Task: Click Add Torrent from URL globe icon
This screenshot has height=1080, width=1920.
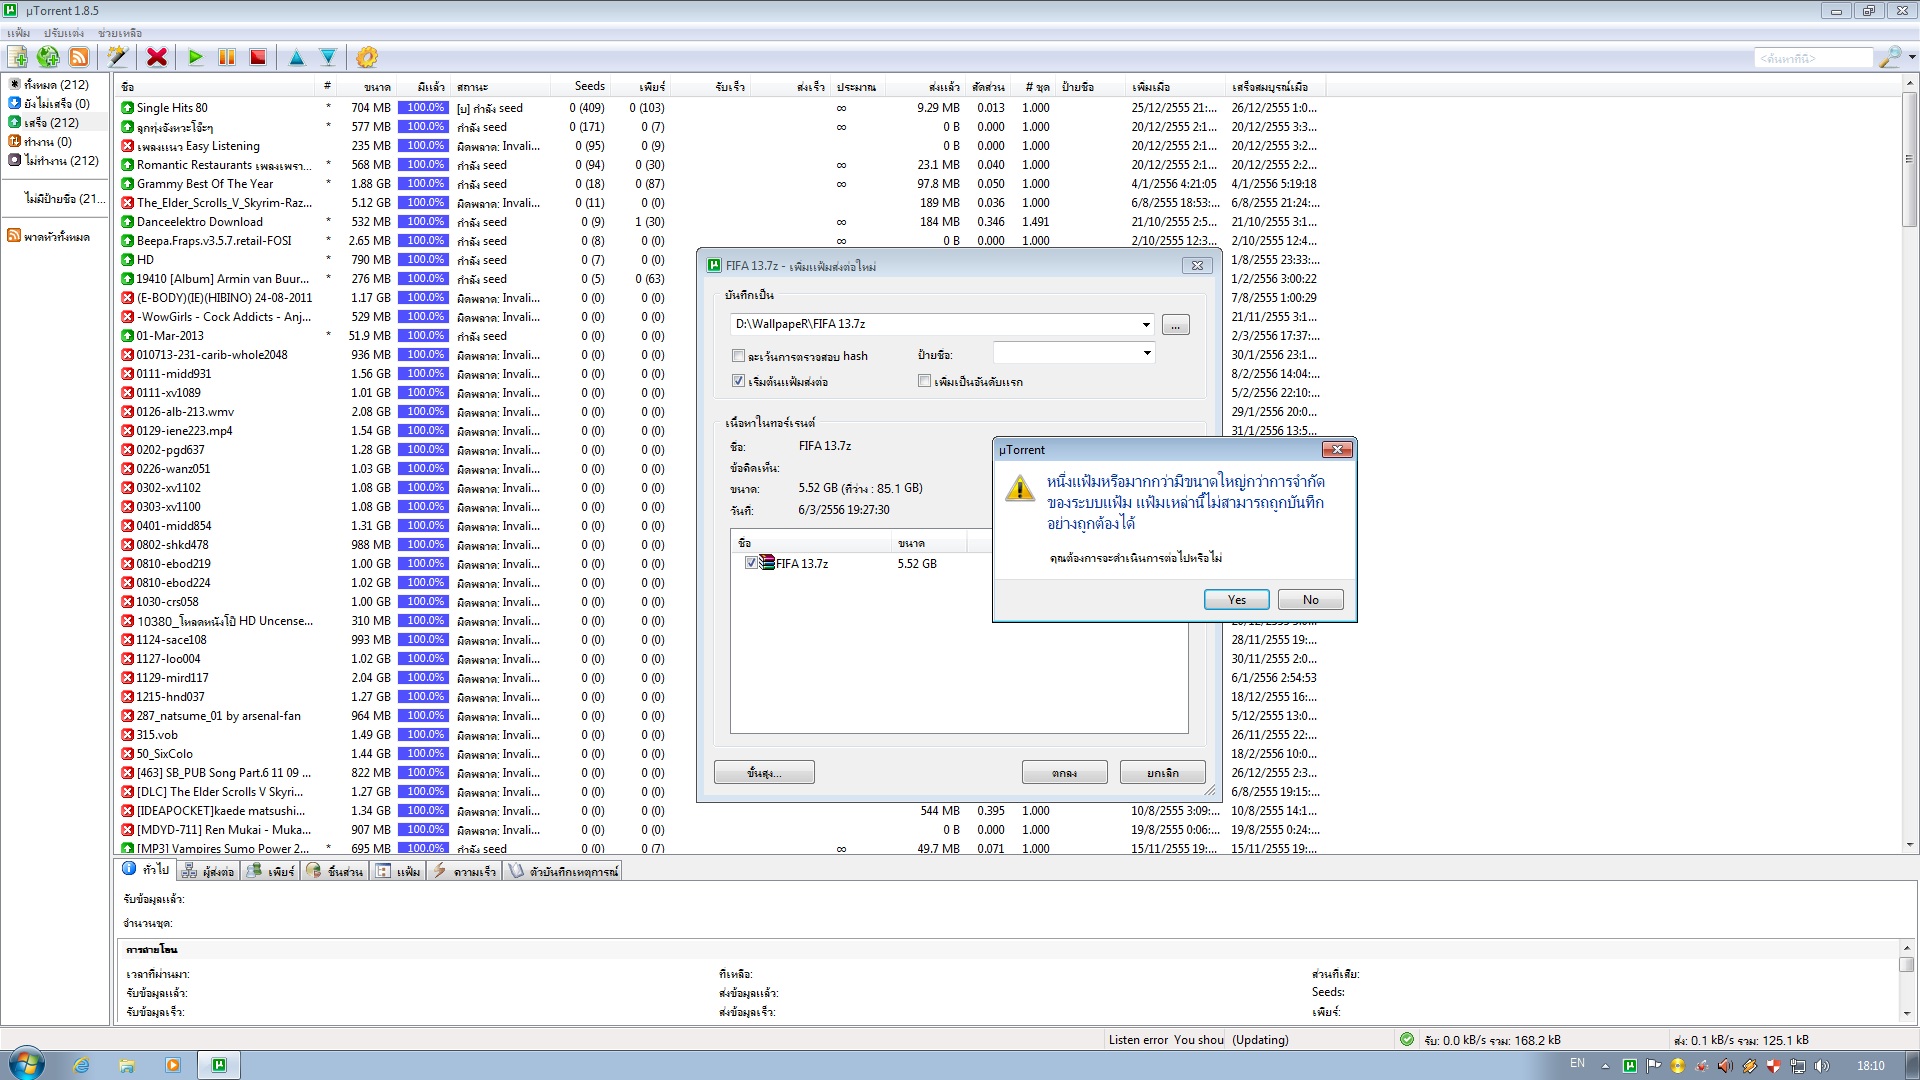Action: pyautogui.click(x=48, y=57)
